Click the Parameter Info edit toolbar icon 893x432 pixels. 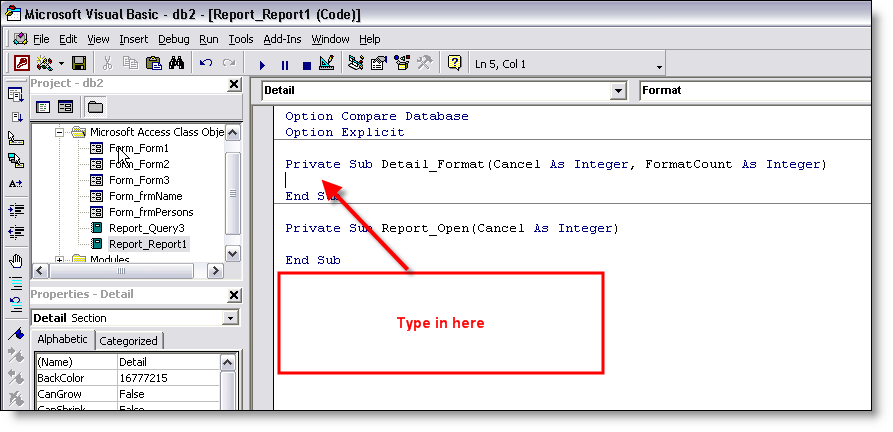(16, 161)
